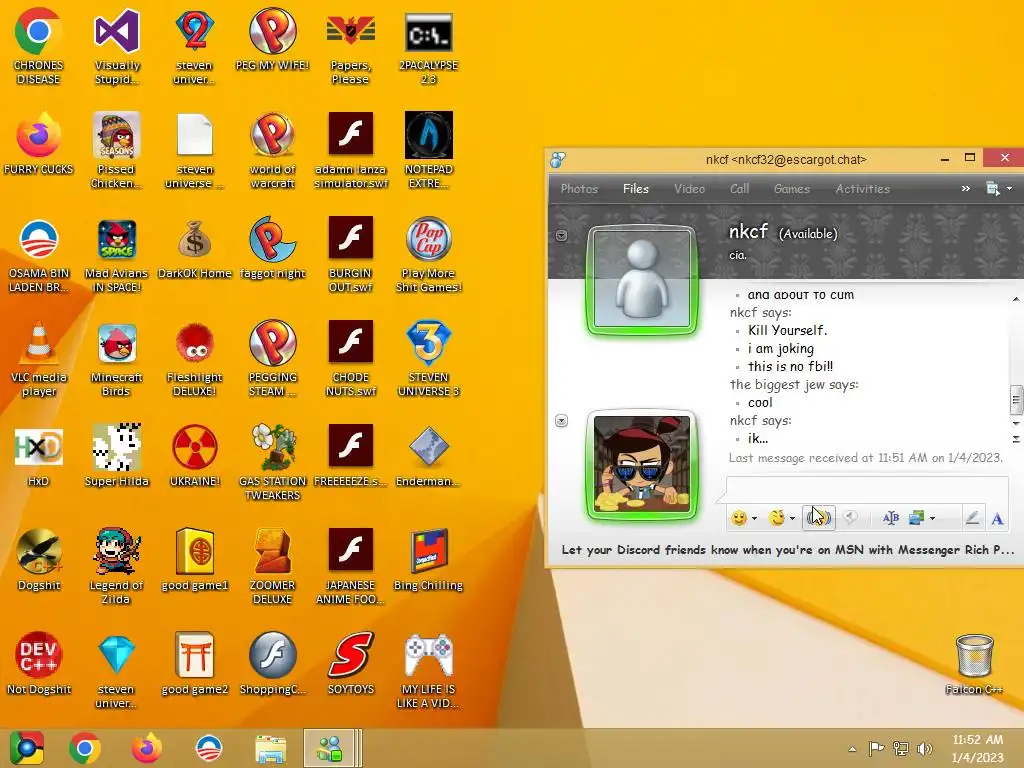Click the nkcf contact name

tap(748, 232)
